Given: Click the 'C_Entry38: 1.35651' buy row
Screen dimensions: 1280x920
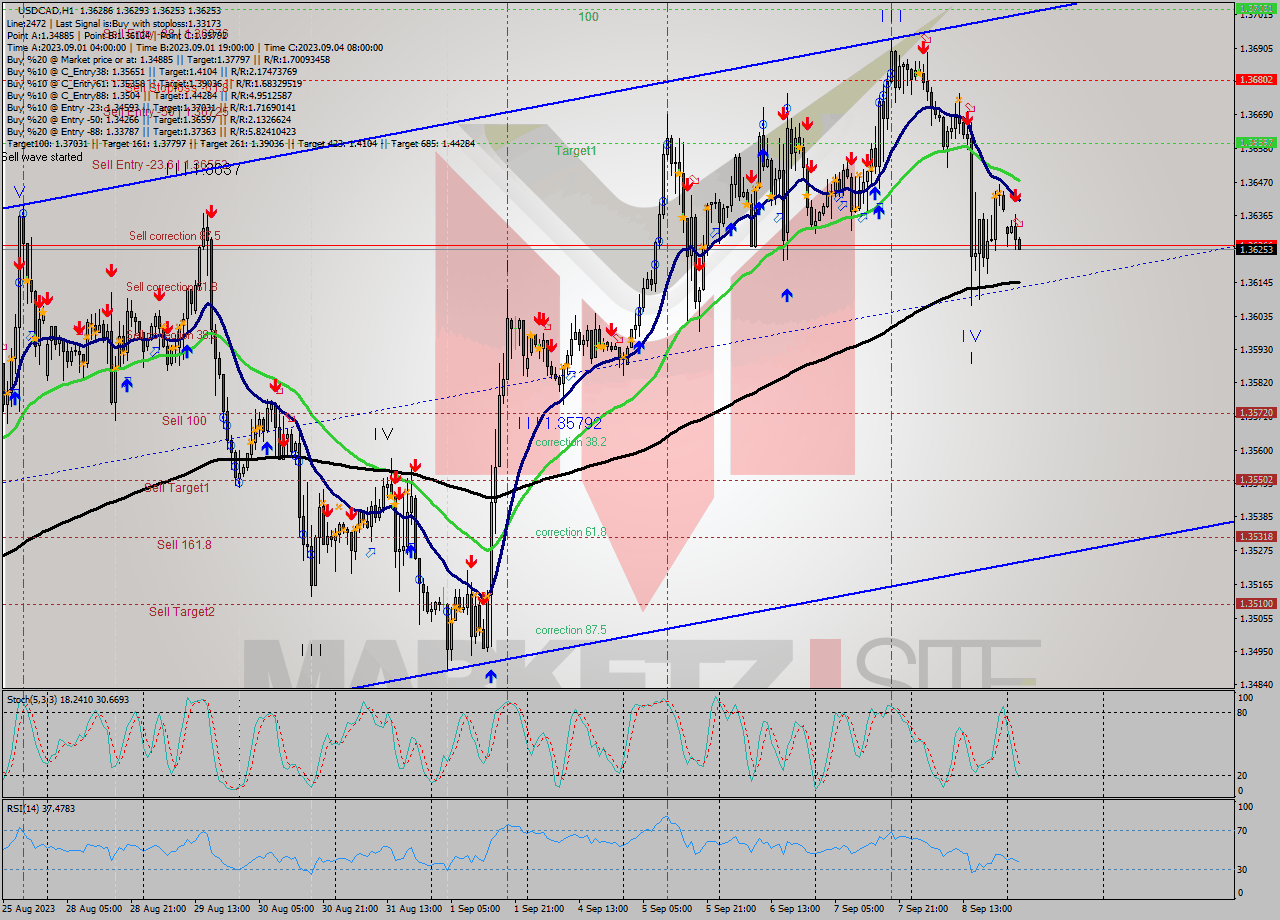Looking at the screenshot, I should 151,71.
